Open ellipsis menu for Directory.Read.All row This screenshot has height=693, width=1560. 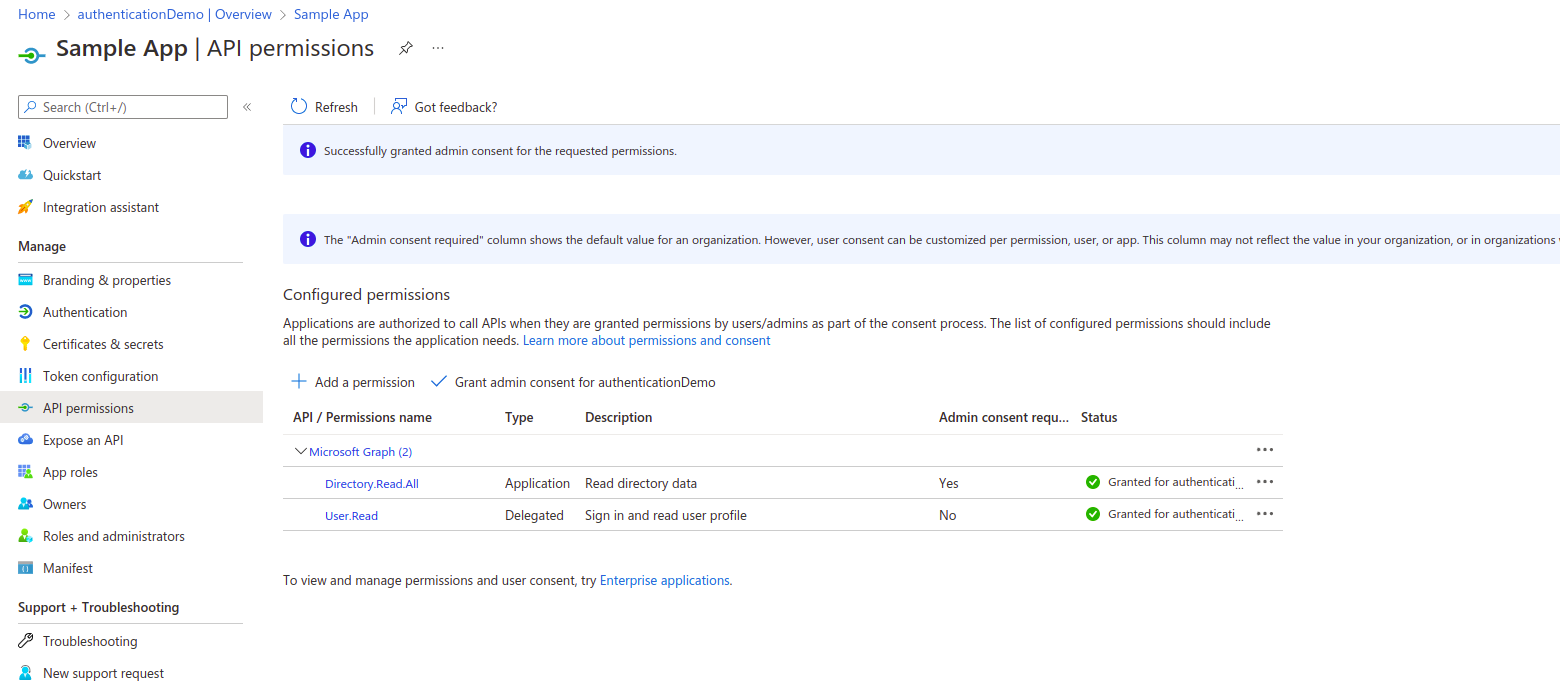1265,482
